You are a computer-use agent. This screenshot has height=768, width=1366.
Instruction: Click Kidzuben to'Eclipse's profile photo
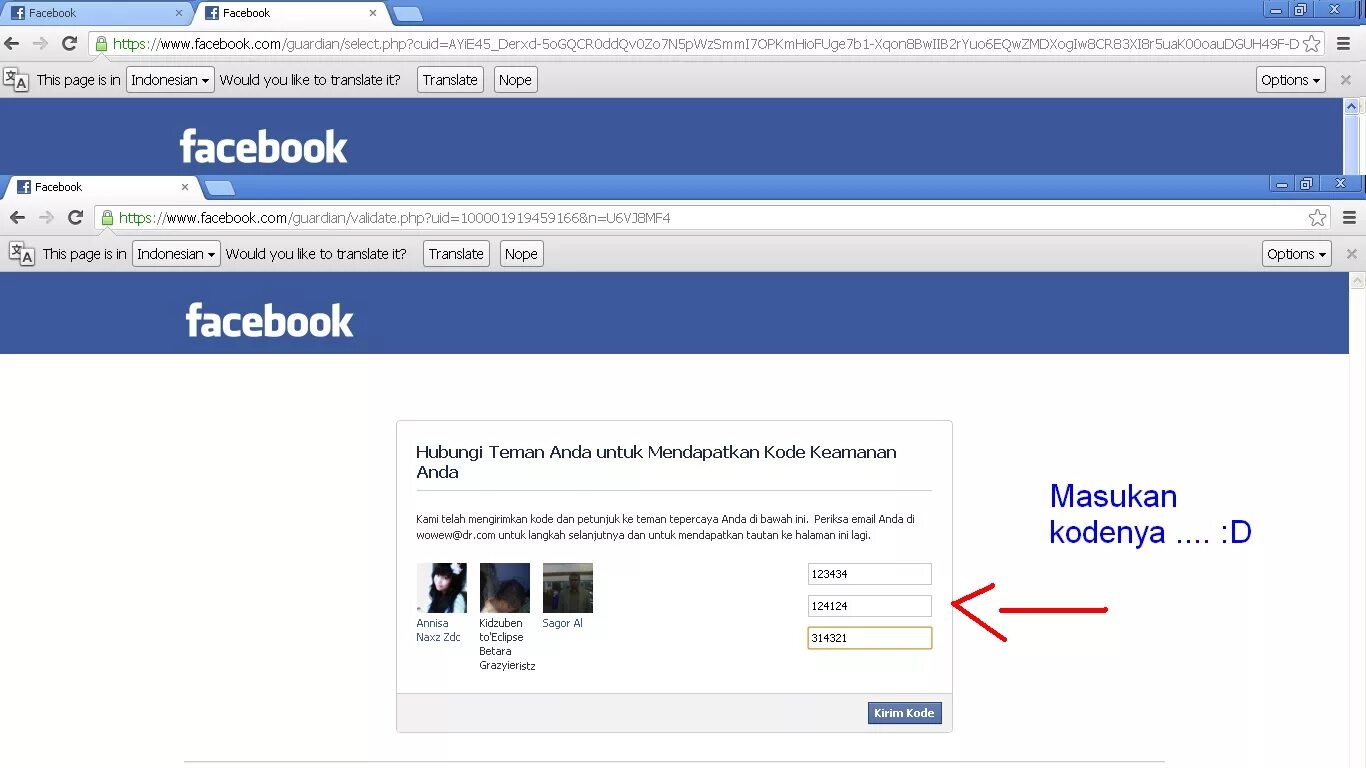(504, 588)
